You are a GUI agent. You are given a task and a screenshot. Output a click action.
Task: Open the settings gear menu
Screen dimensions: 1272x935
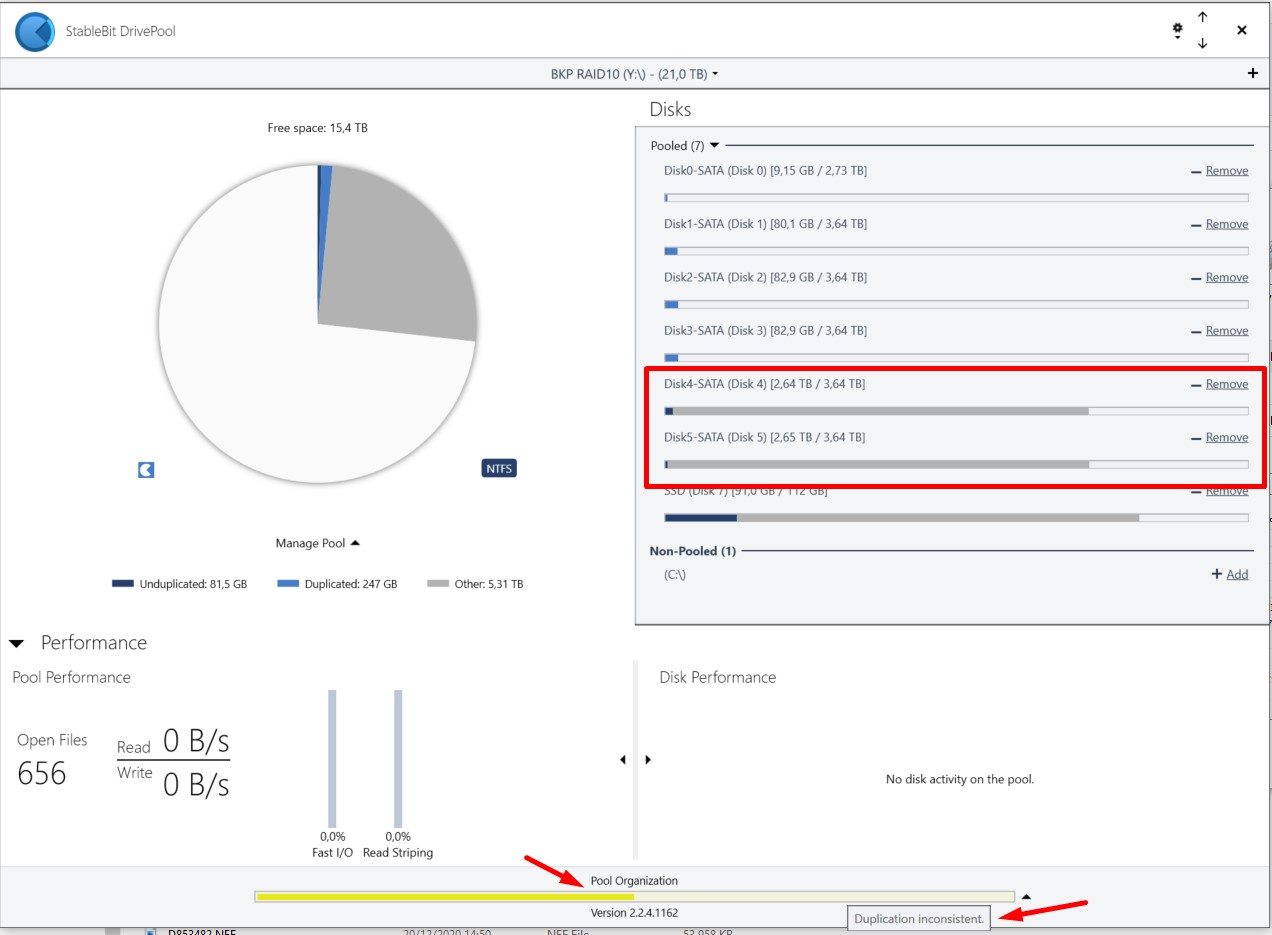click(x=1178, y=31)
